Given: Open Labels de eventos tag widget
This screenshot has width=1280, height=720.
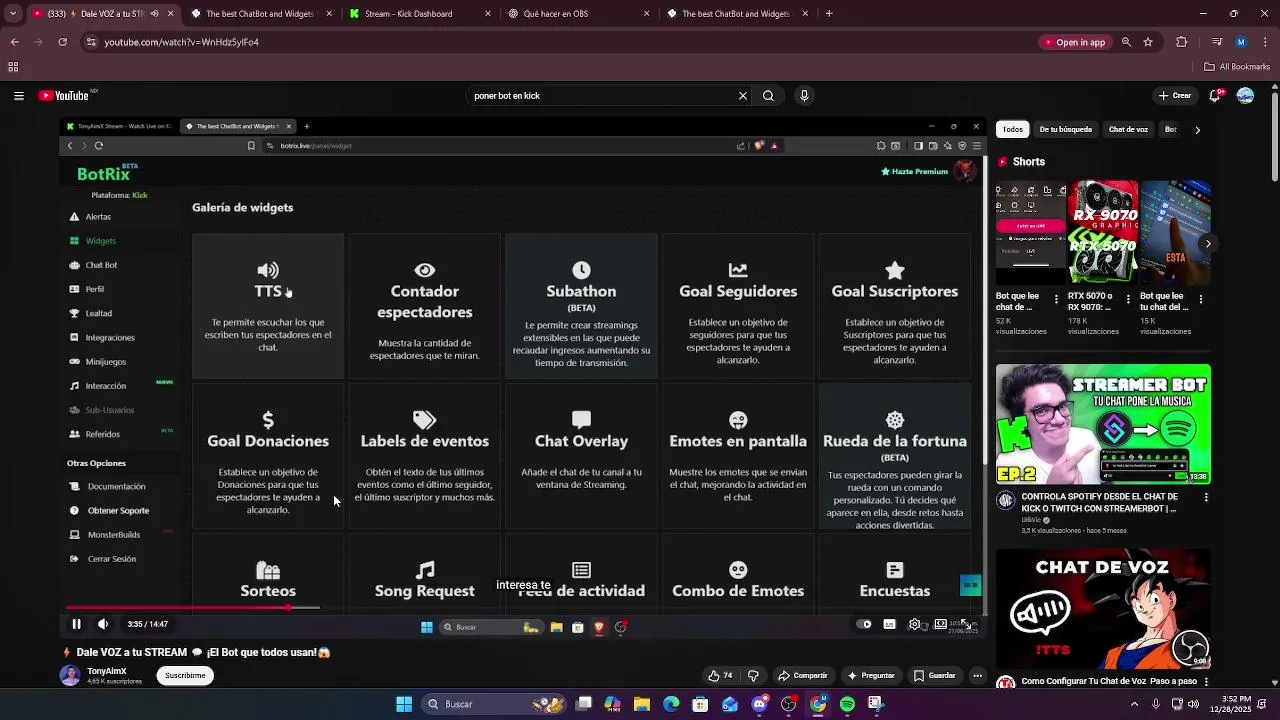Looking at the screenshot, I should coord(425,456).
